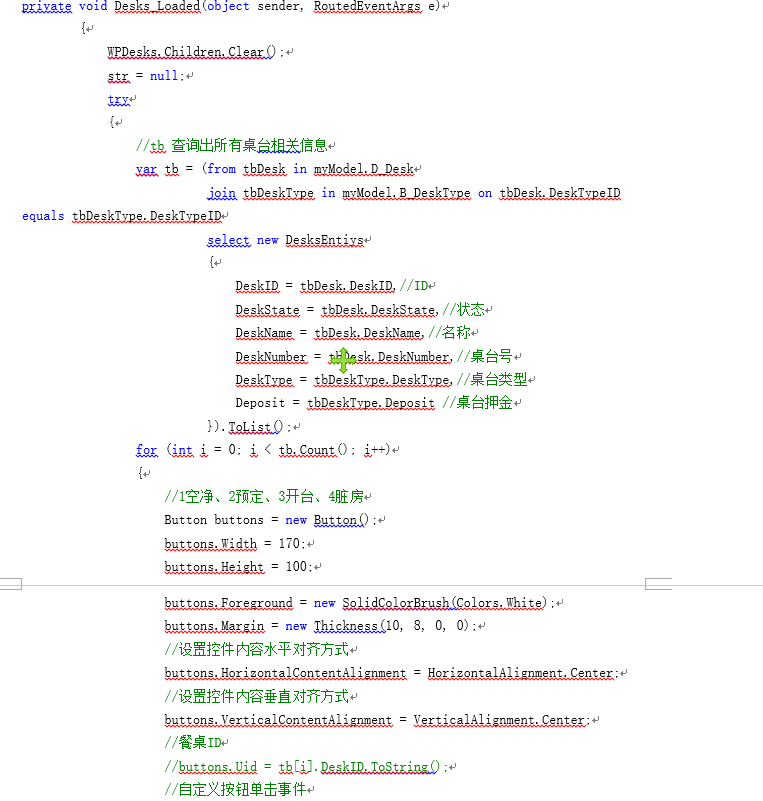Click the line 'DeskID = tbDesk.DeskID'
This screenshot has width=763, height=801.
click(315, 286)
